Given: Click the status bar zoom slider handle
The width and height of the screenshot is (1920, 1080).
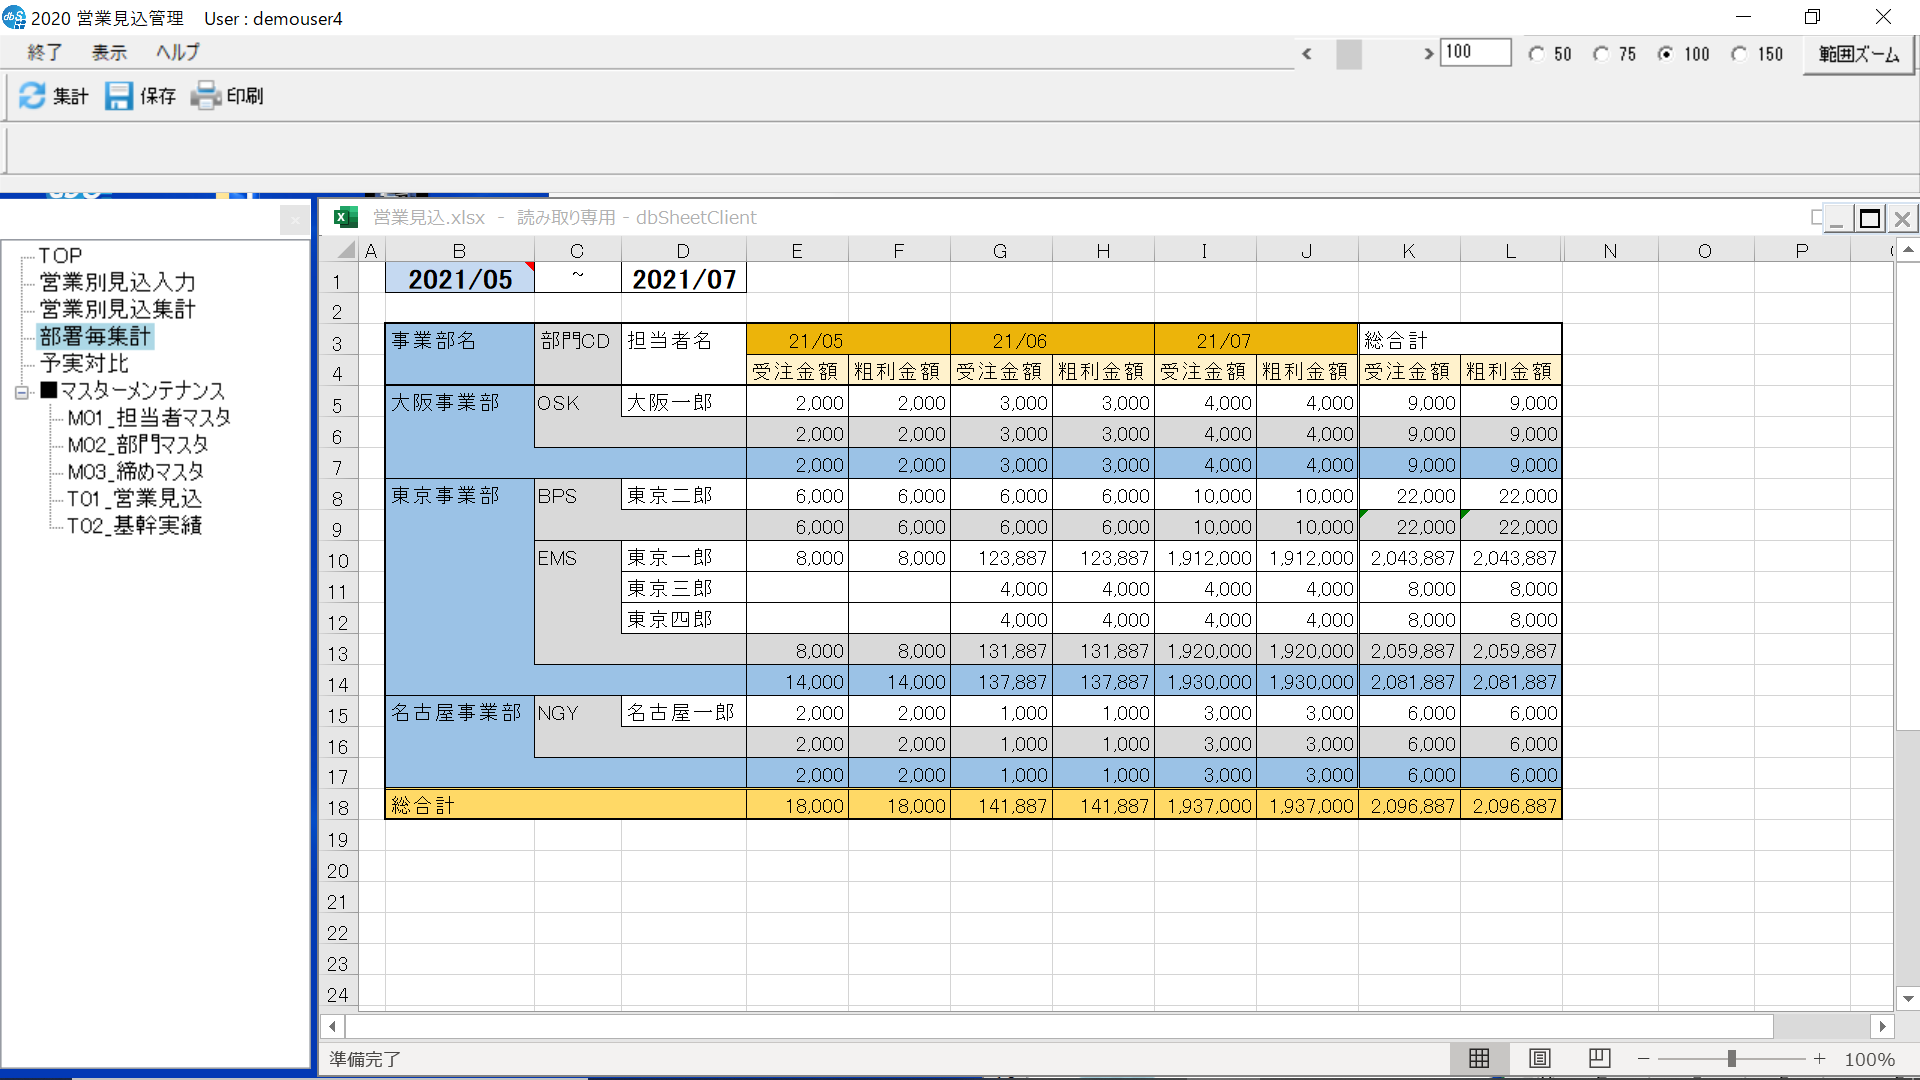Looking at the screenshot, I should coord(1731,1058).
